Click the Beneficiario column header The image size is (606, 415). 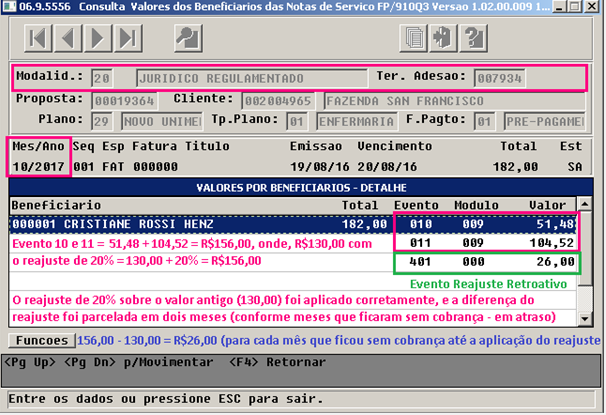(56, 205)
